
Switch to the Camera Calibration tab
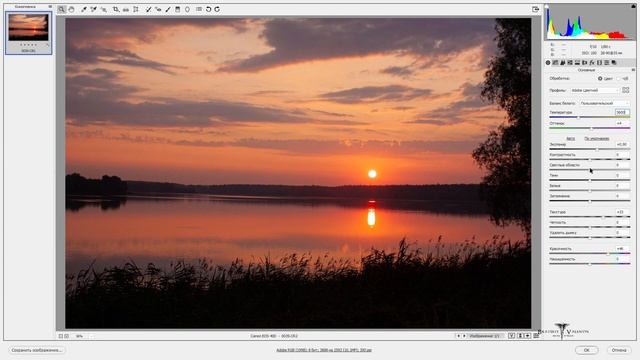pyautogui.click(x=599, y=62)
